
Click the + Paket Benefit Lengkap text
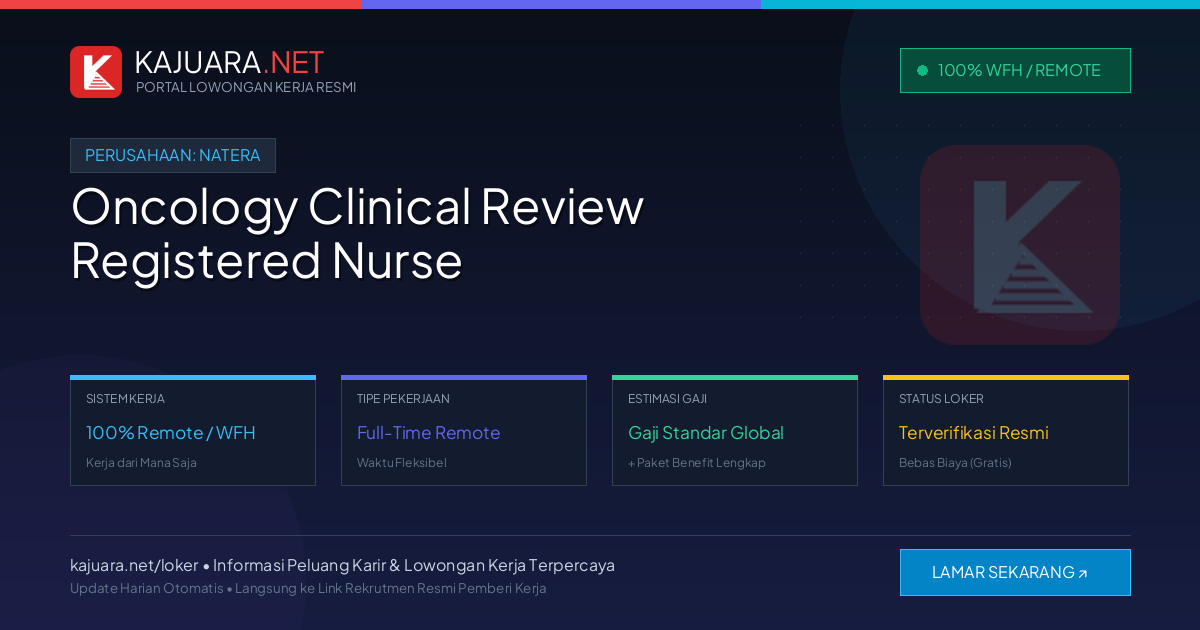697,463
